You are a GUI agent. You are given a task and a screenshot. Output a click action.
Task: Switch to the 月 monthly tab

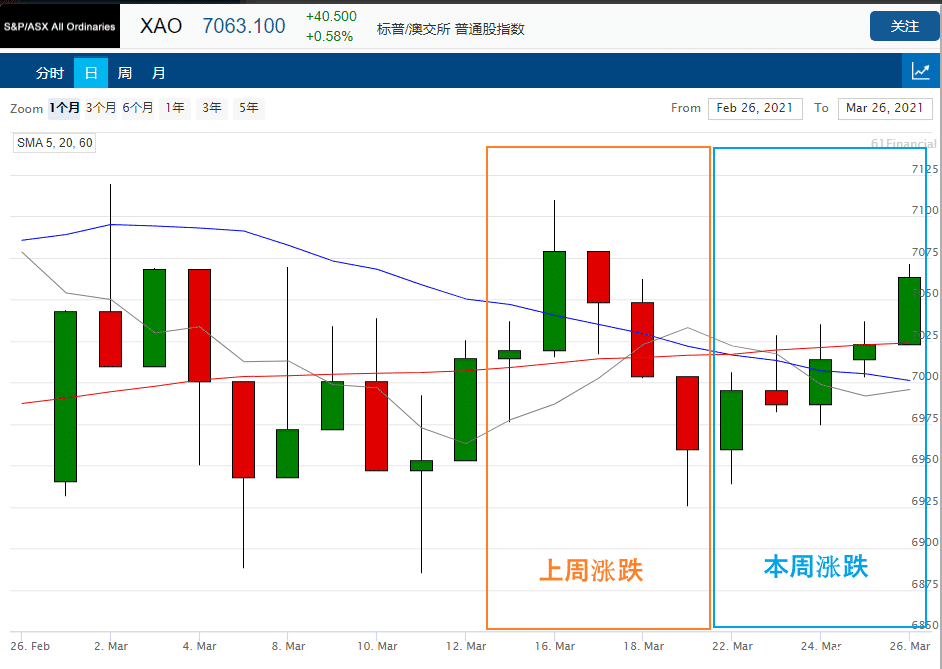tap(158, 73)
